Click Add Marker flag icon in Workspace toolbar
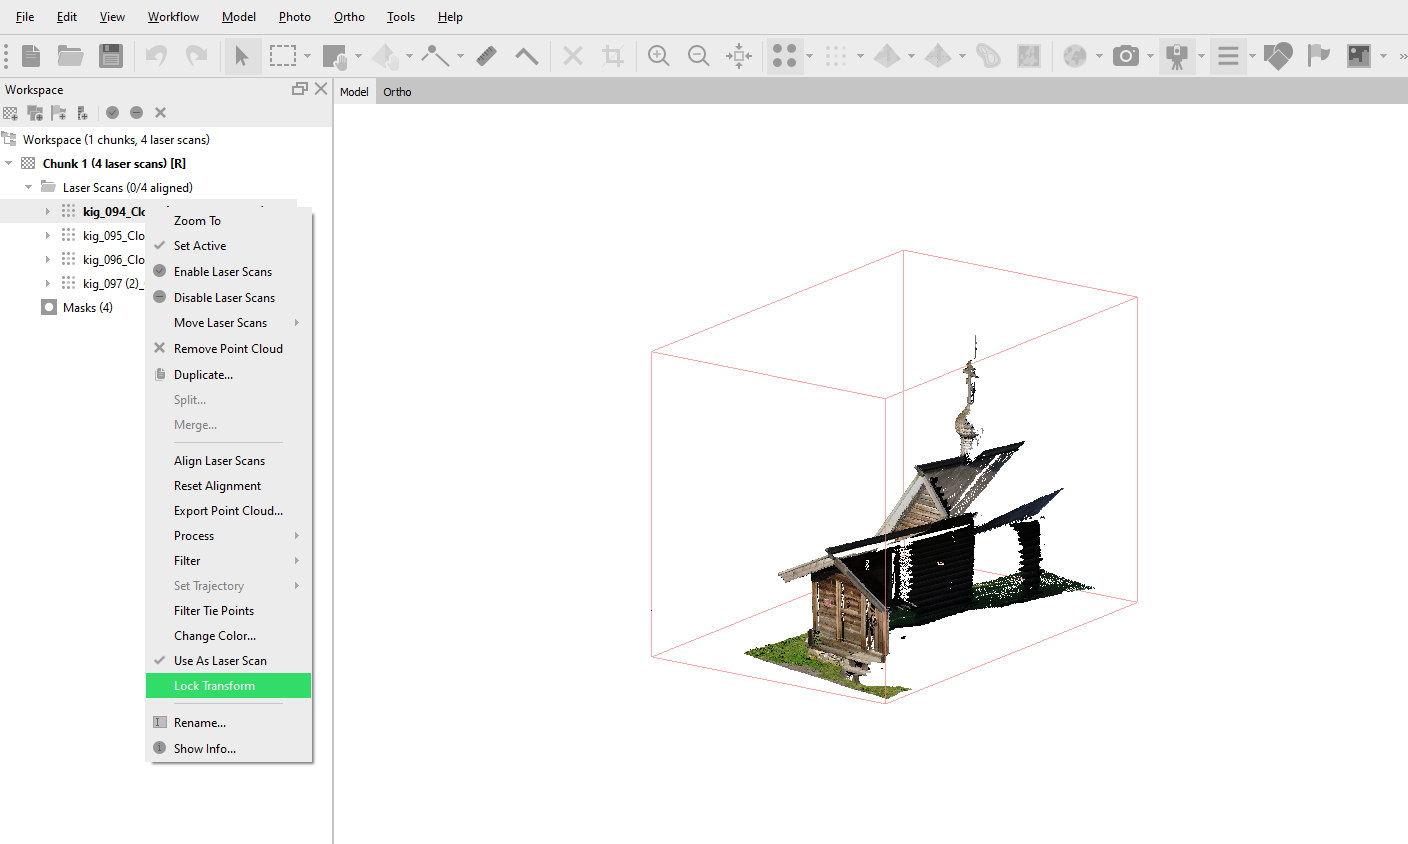 pyautogui.click(x=59, y=113)
